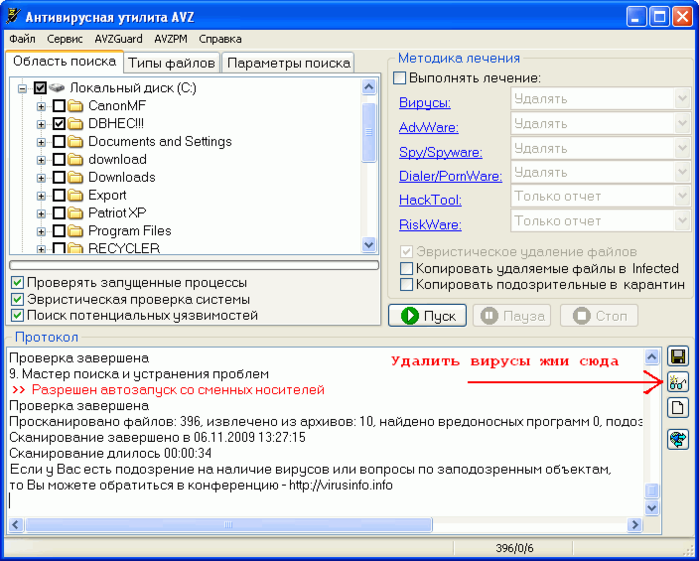Viewport: 699px width, 561px height.
Task: Expand the Documents and Settings node
Action: (41, 142)
